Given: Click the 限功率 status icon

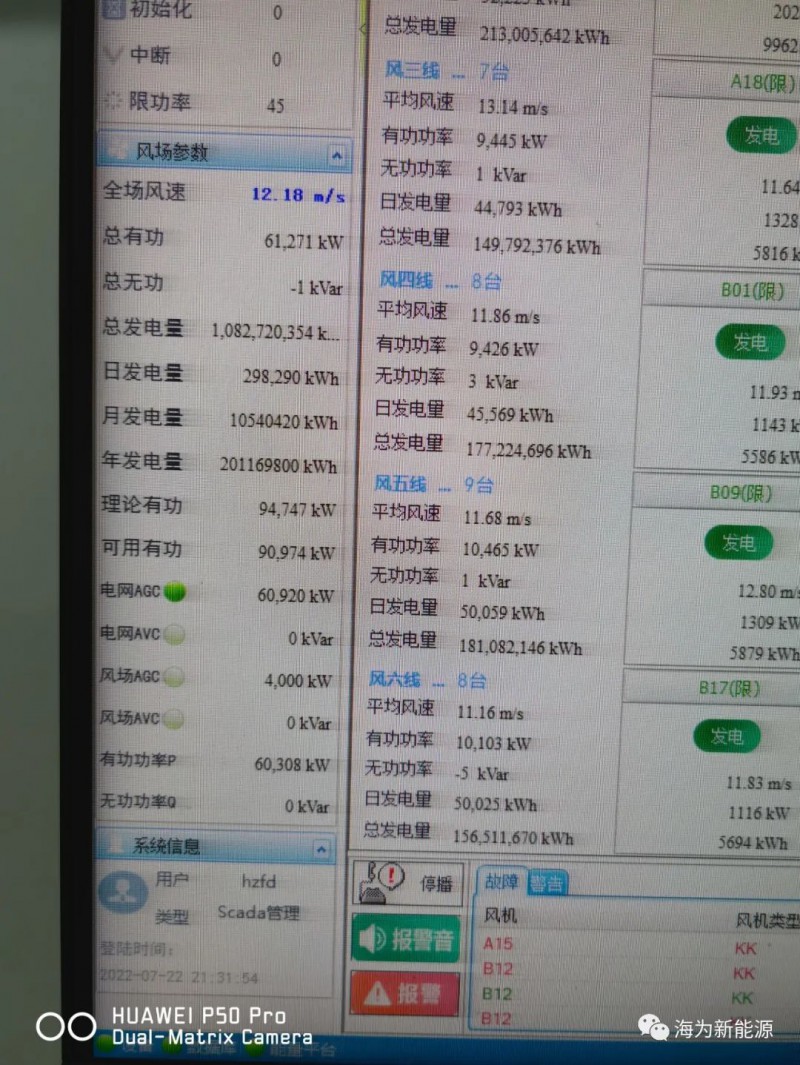Looking at the screenshot, I should [x=113, y=102].
